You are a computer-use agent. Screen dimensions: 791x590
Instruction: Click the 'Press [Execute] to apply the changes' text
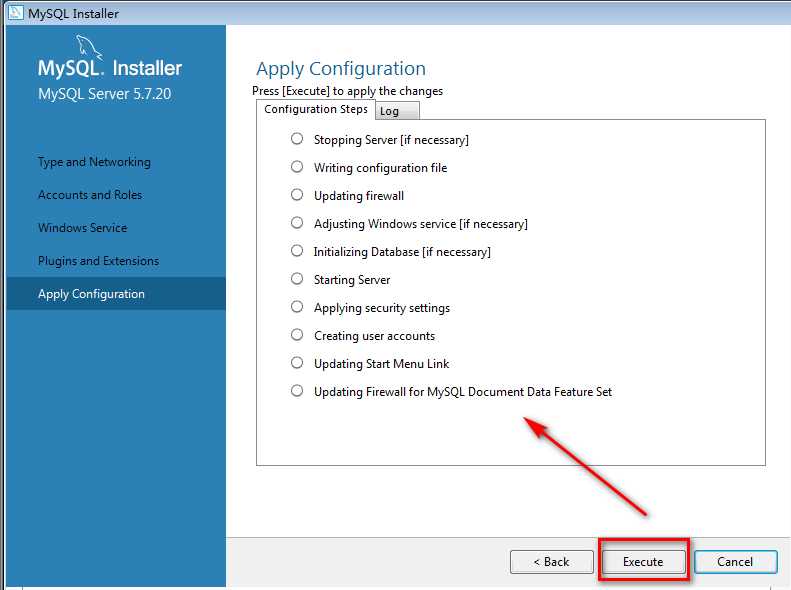348,91
